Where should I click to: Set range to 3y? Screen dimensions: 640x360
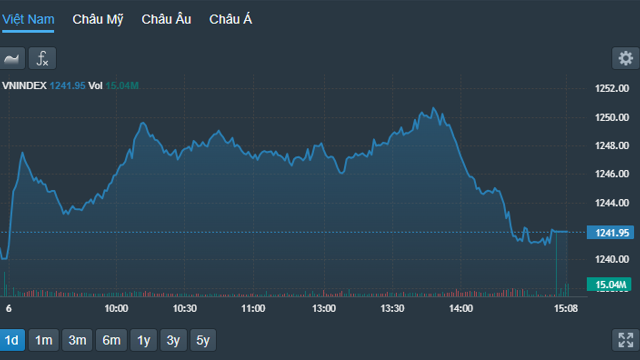click(x=173, y=340)
